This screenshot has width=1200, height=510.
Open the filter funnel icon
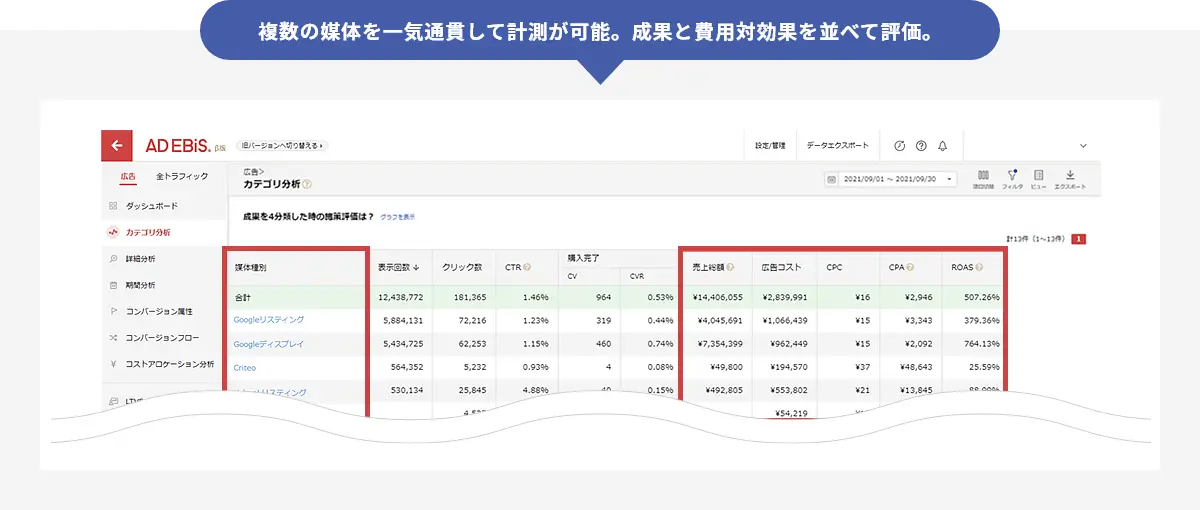[x=1012, y=178]
